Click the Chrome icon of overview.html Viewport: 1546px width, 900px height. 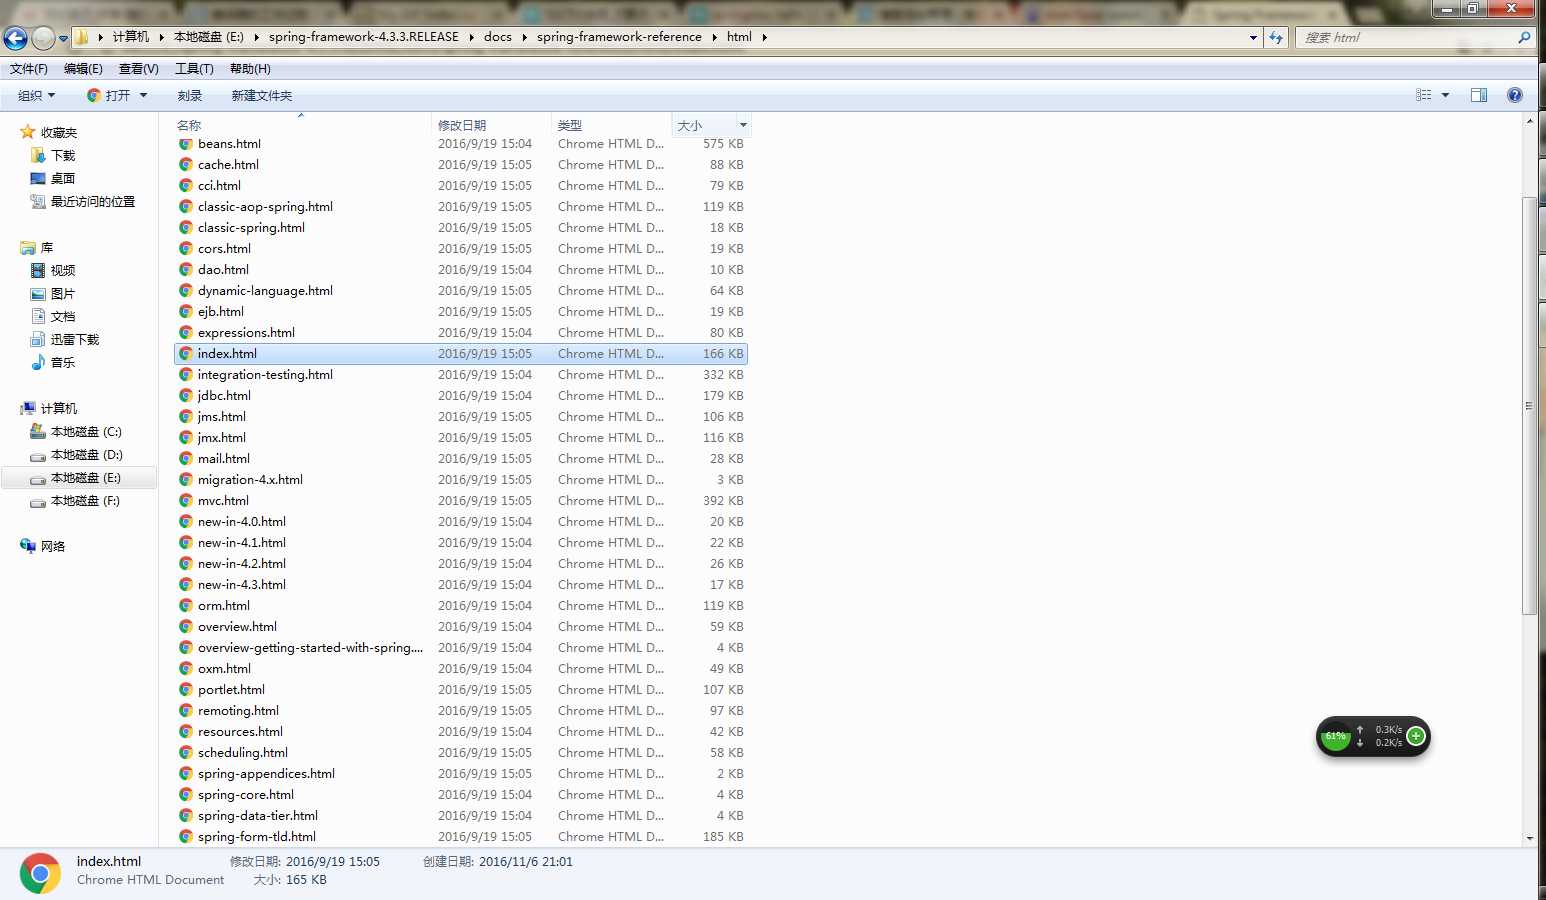(x=186, y=626)
